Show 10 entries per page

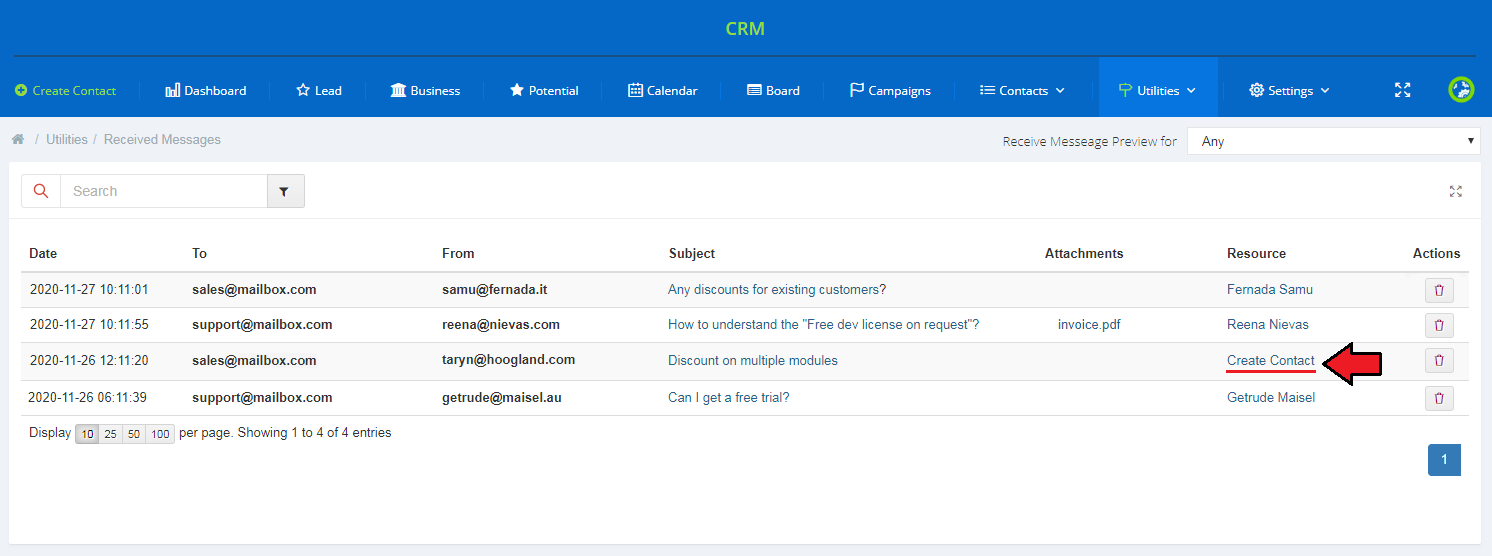click(87, 434)
